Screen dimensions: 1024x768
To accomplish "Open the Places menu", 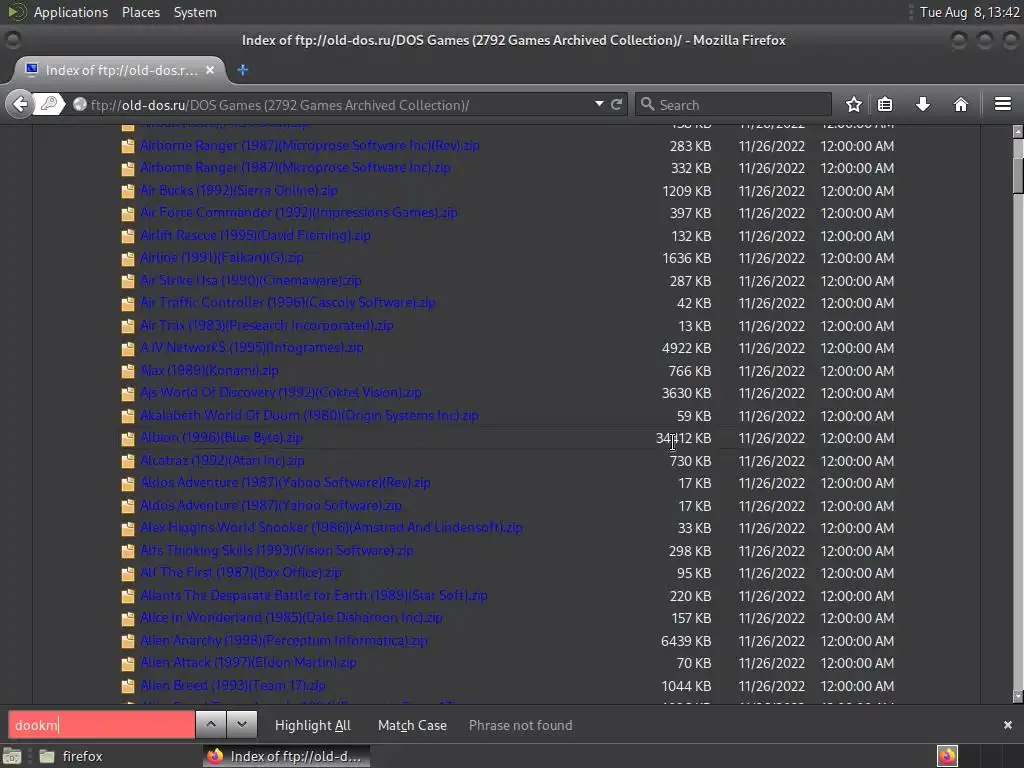I will 141,12.
